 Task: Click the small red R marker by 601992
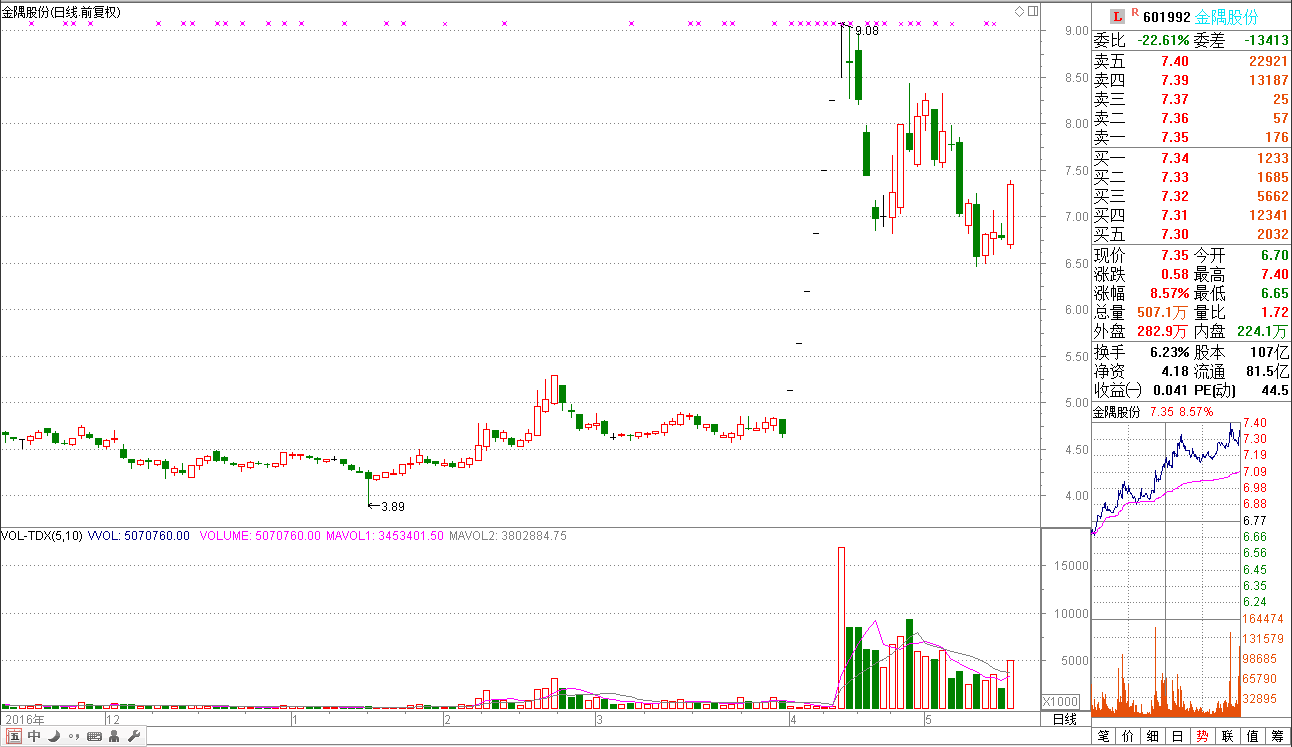coord(1135,13)
